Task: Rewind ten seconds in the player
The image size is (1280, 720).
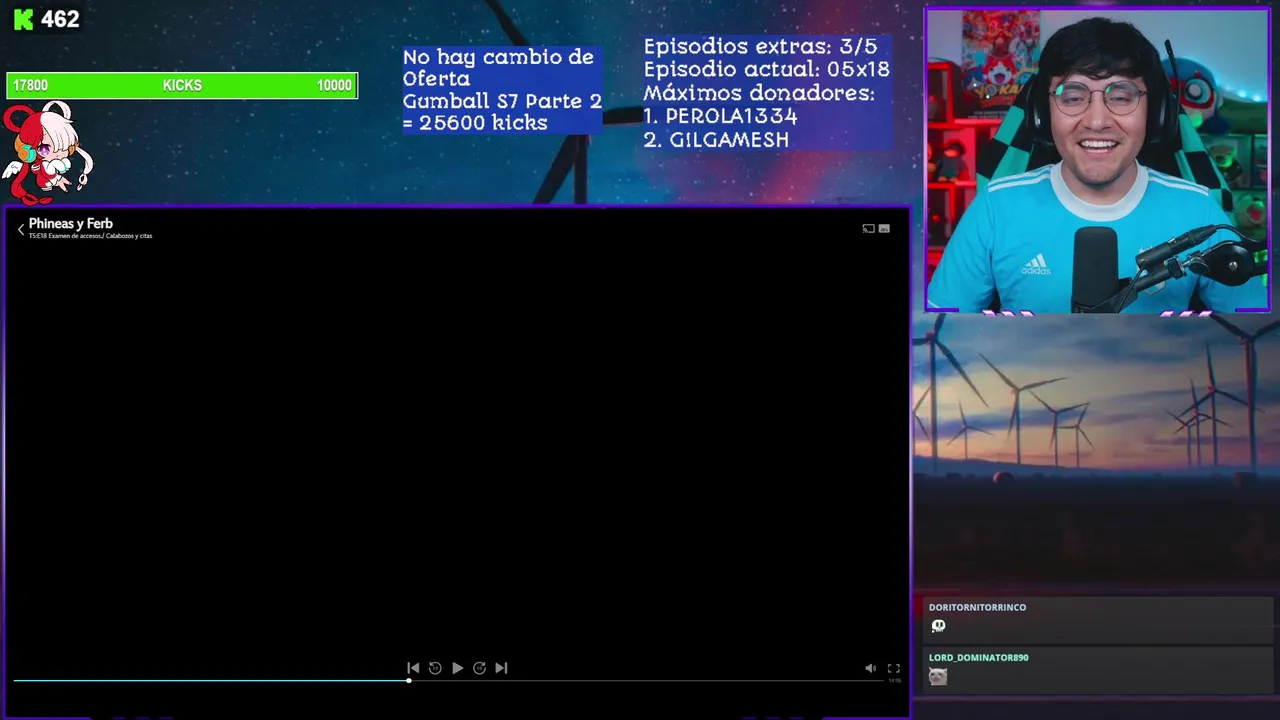Action: (435, 668)
